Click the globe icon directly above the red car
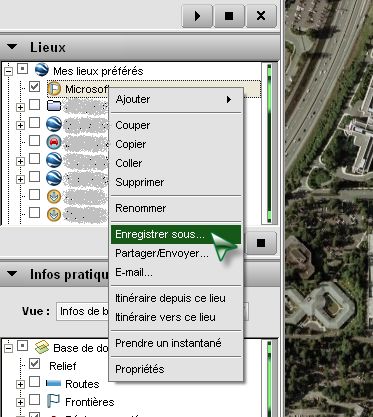373x417 pixels. (x=54, y=124)
